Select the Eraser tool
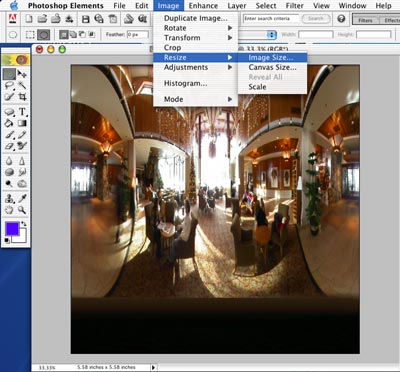 [x=9, y=146]
